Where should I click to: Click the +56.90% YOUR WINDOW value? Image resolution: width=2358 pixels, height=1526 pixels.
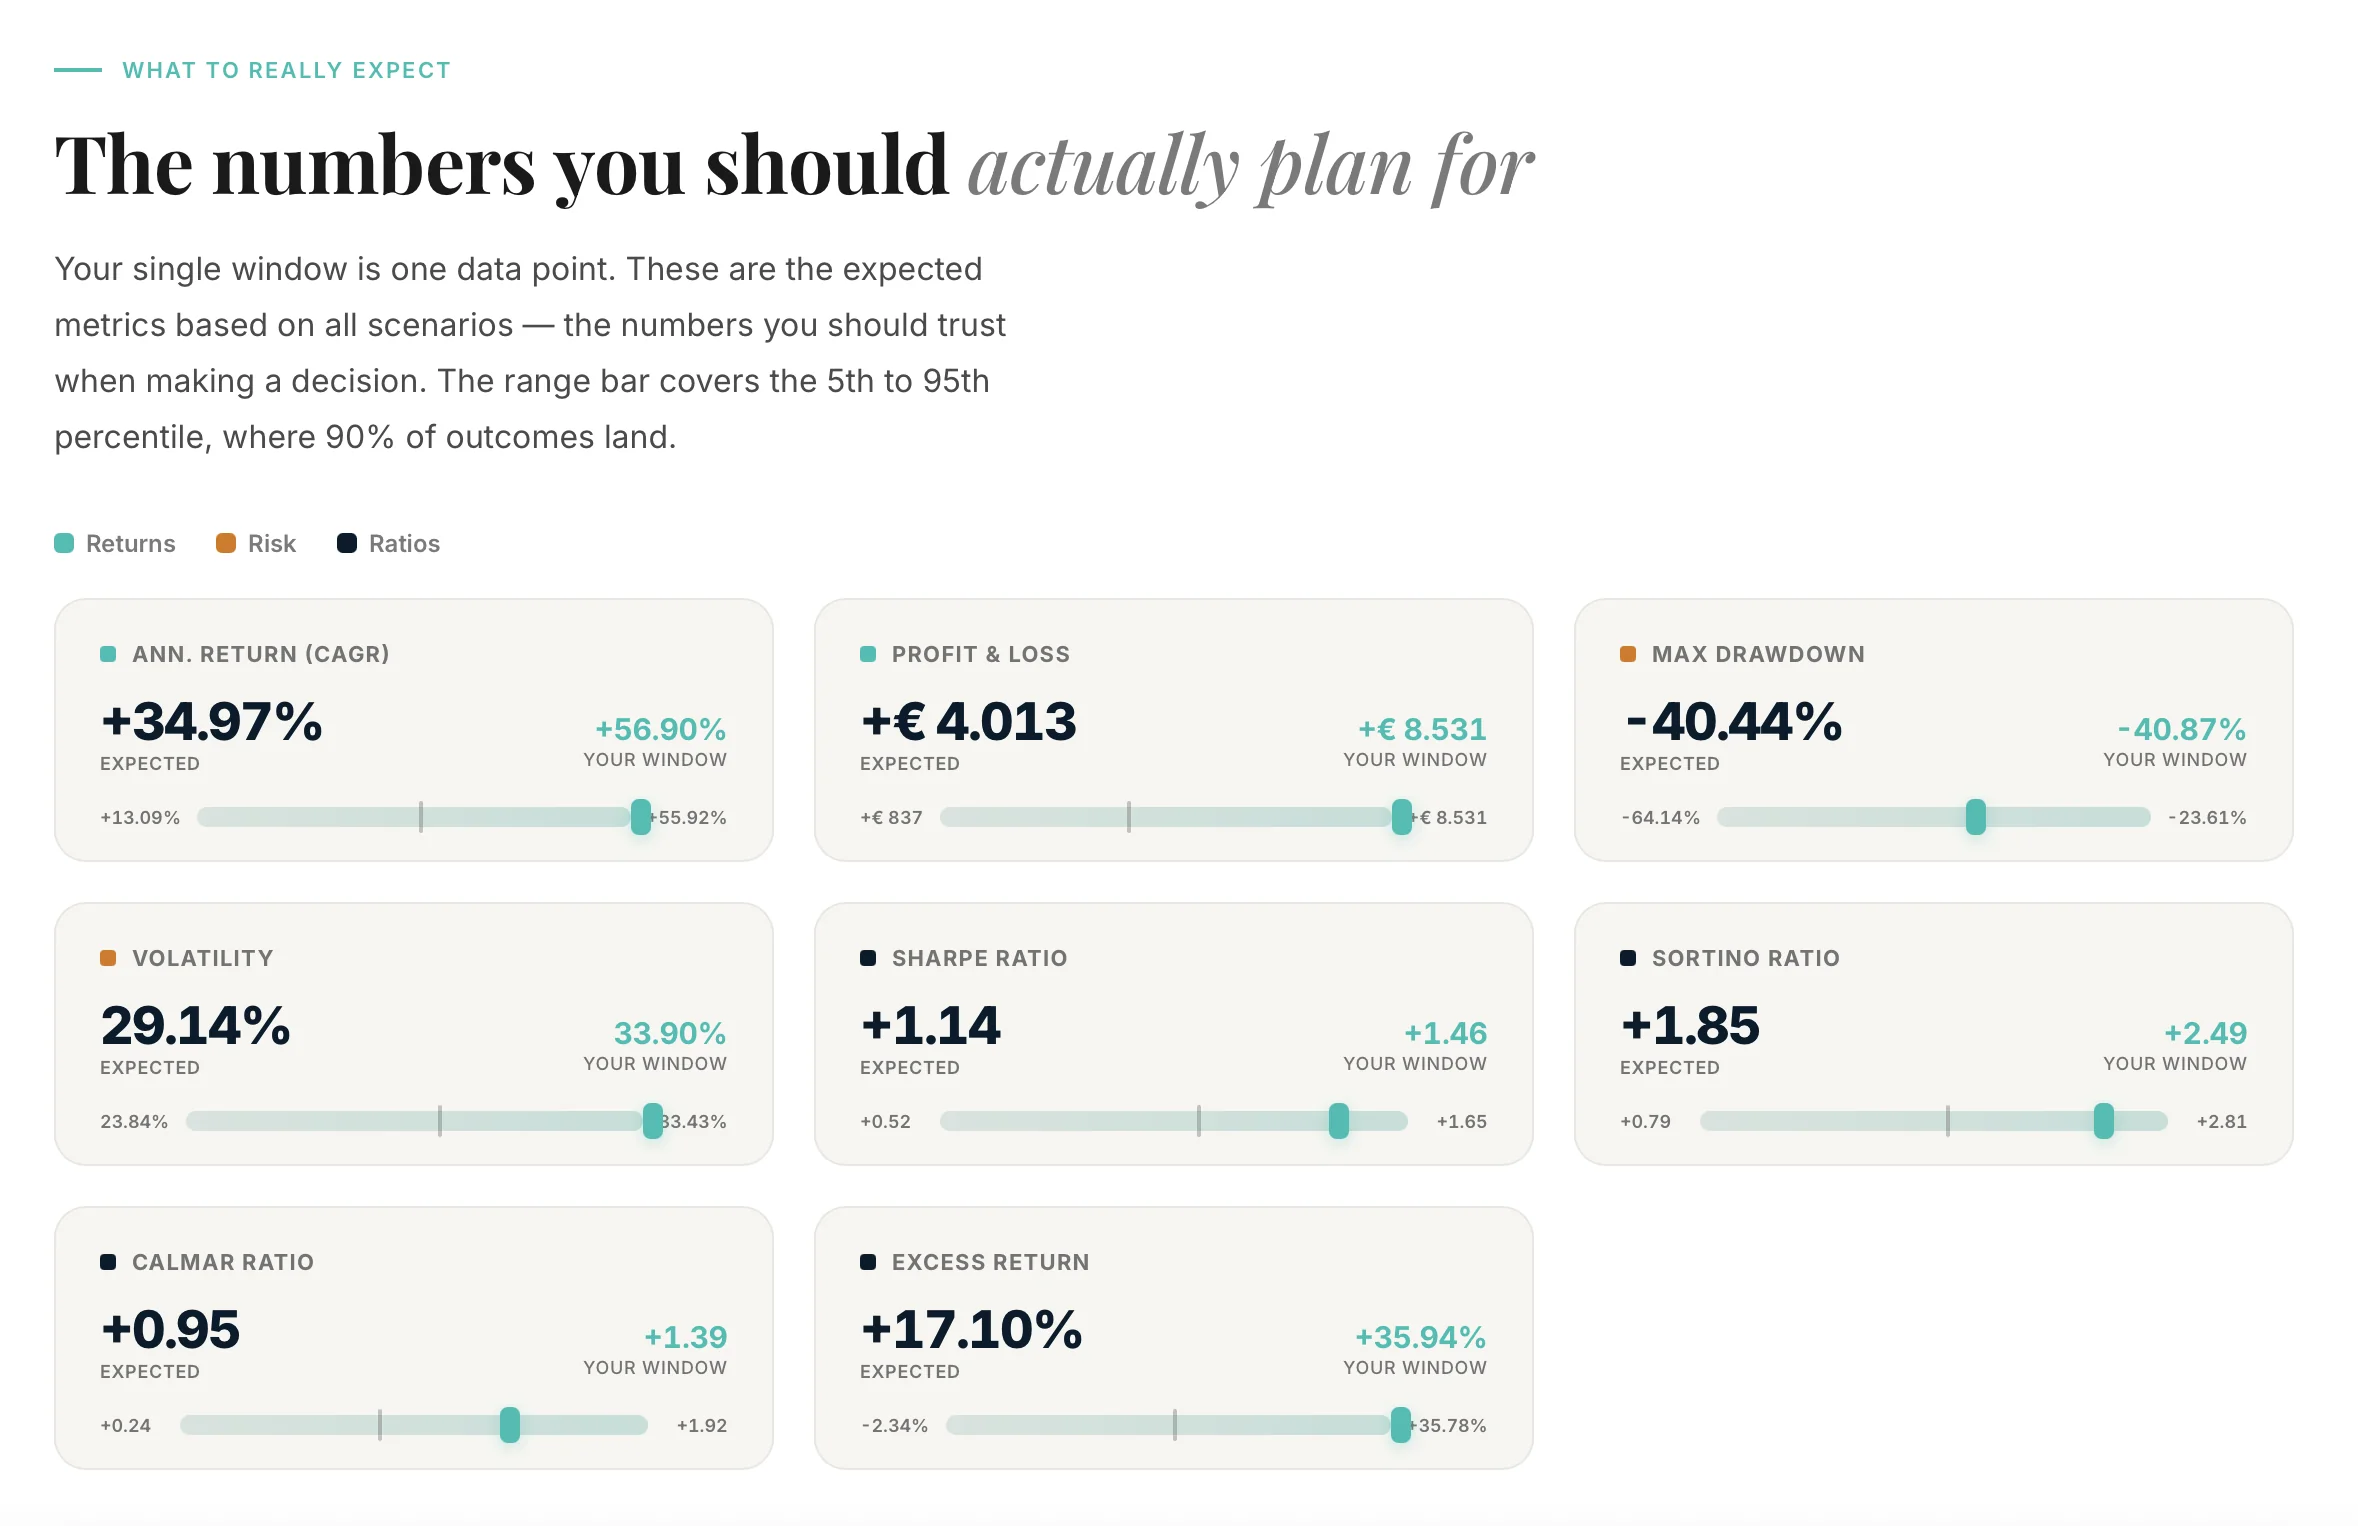click(662, 729)
